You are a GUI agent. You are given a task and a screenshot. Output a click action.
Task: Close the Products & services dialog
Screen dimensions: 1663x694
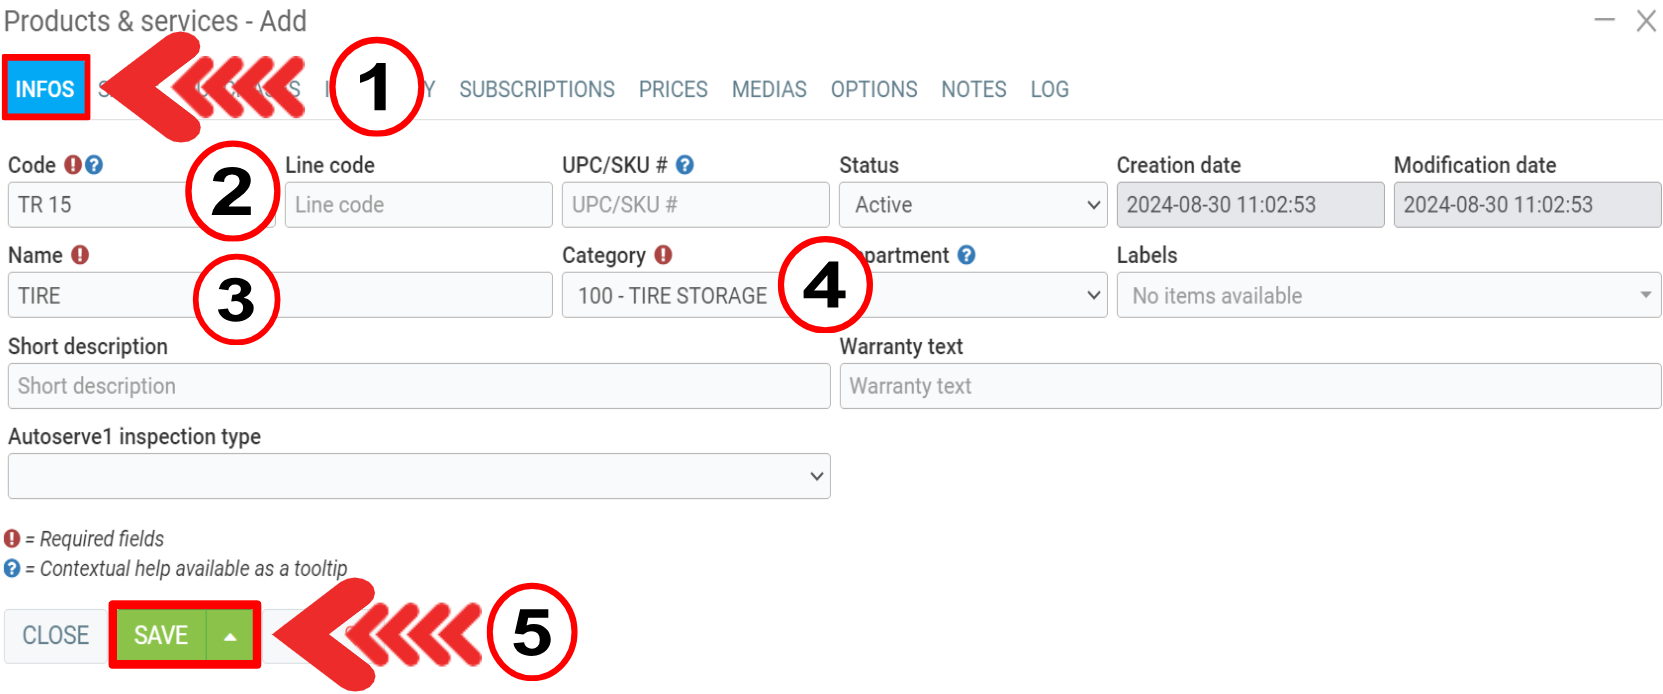[x=1646, y=20]
